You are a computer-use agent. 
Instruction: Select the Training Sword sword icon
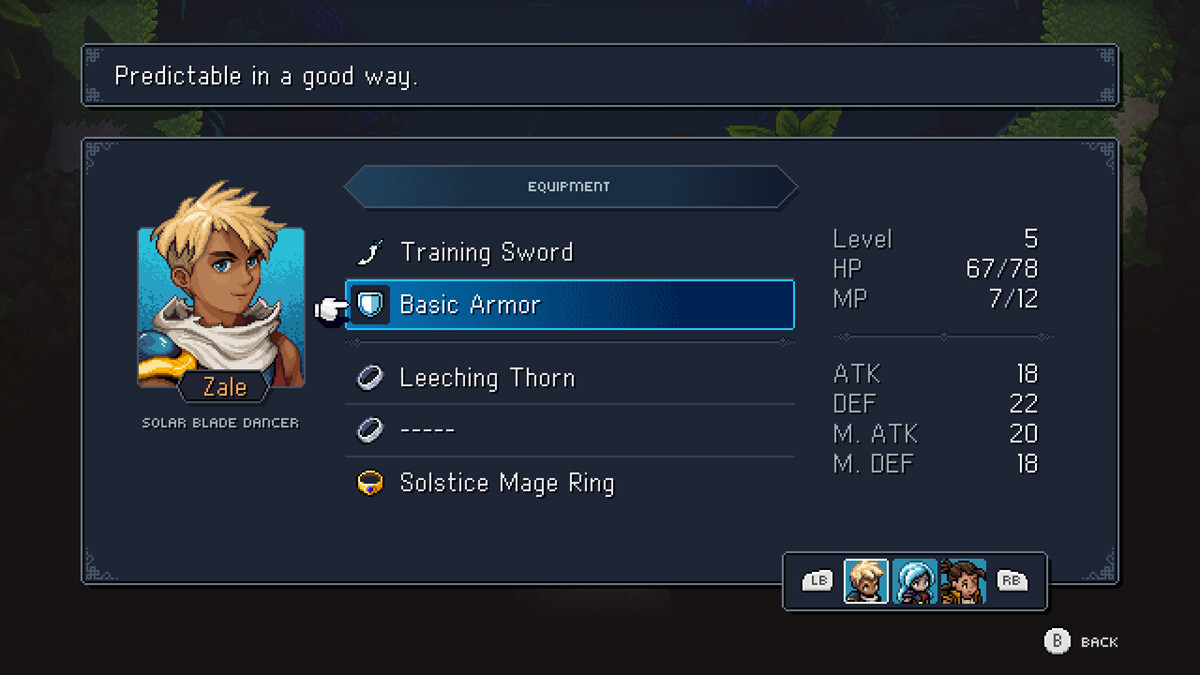click(x=370, y=252)
